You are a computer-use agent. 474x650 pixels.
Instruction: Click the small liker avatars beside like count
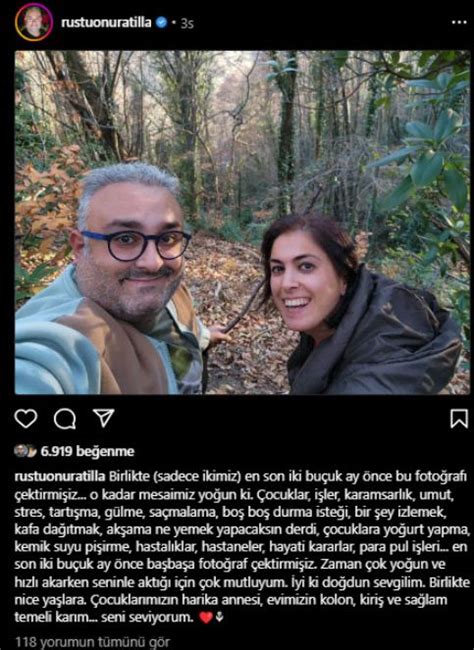(x=25, y=451)
